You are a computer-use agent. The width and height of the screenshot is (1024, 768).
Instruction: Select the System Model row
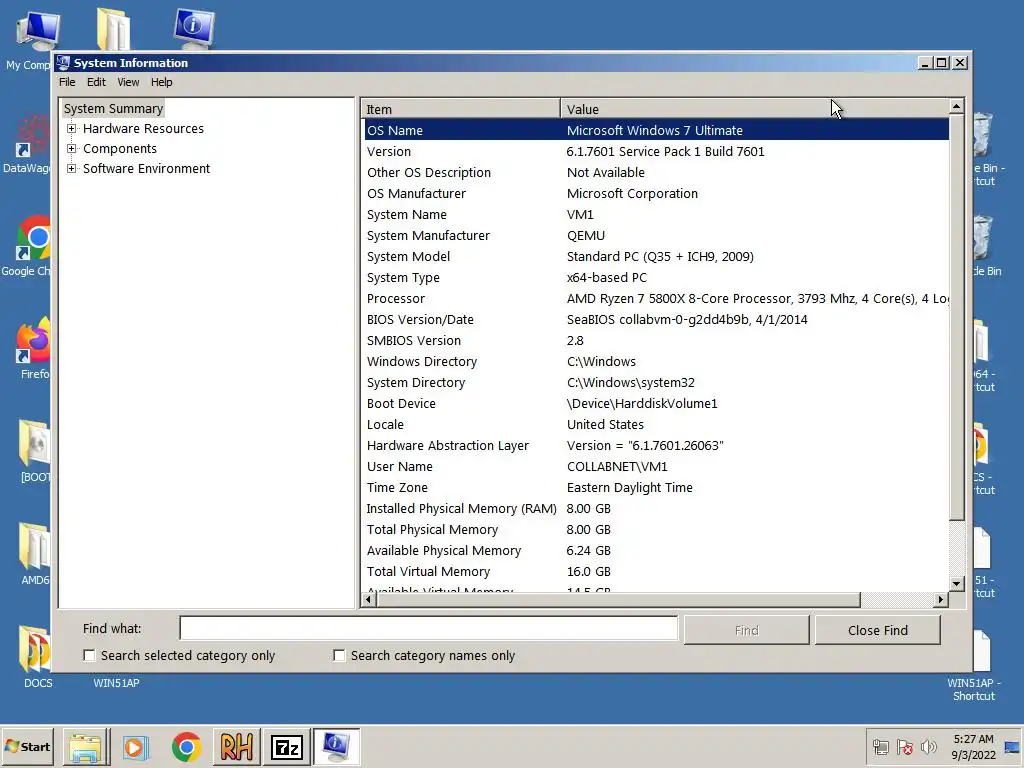[656, 257]
